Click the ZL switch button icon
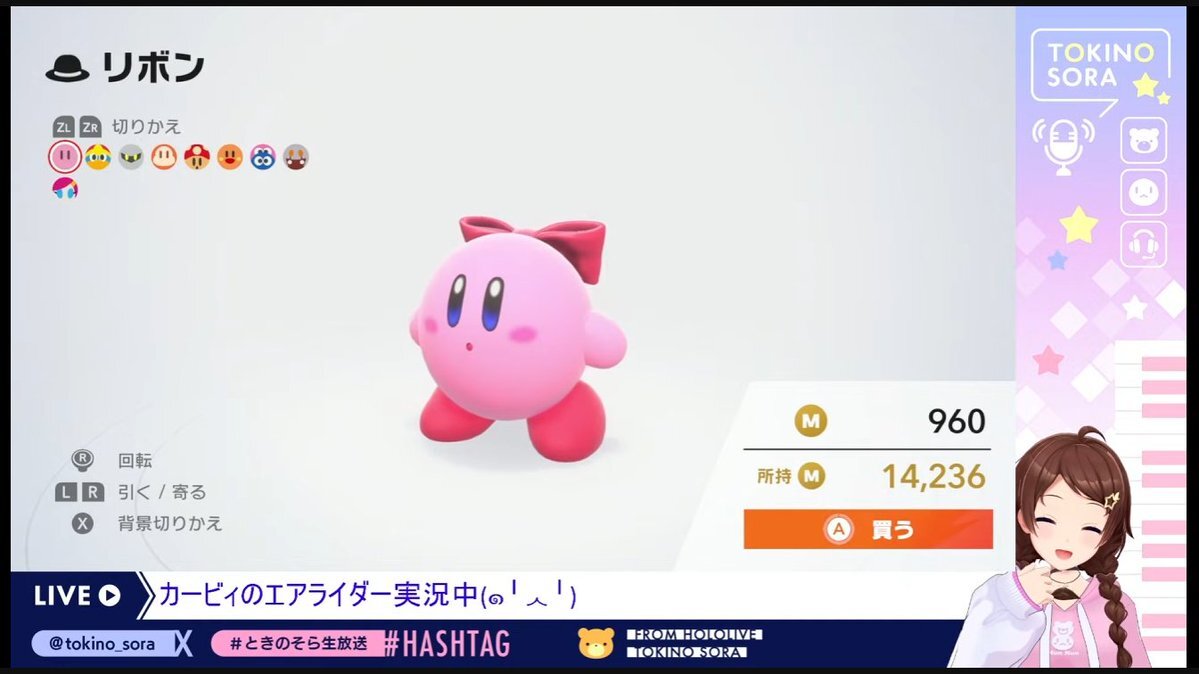Image resolution: width=1199 pixels, height=674 pixels. pos(63,127)
